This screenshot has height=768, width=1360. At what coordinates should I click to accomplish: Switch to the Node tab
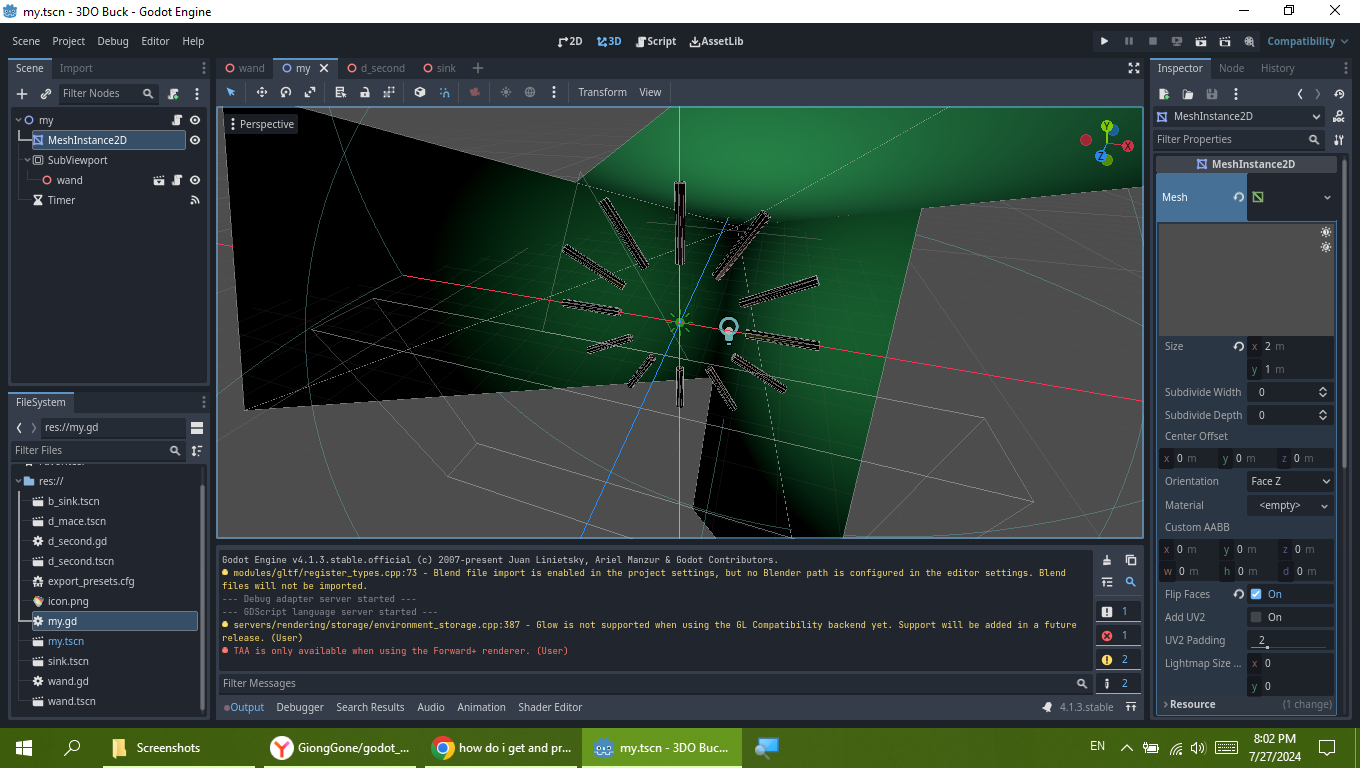(1232, 68)
